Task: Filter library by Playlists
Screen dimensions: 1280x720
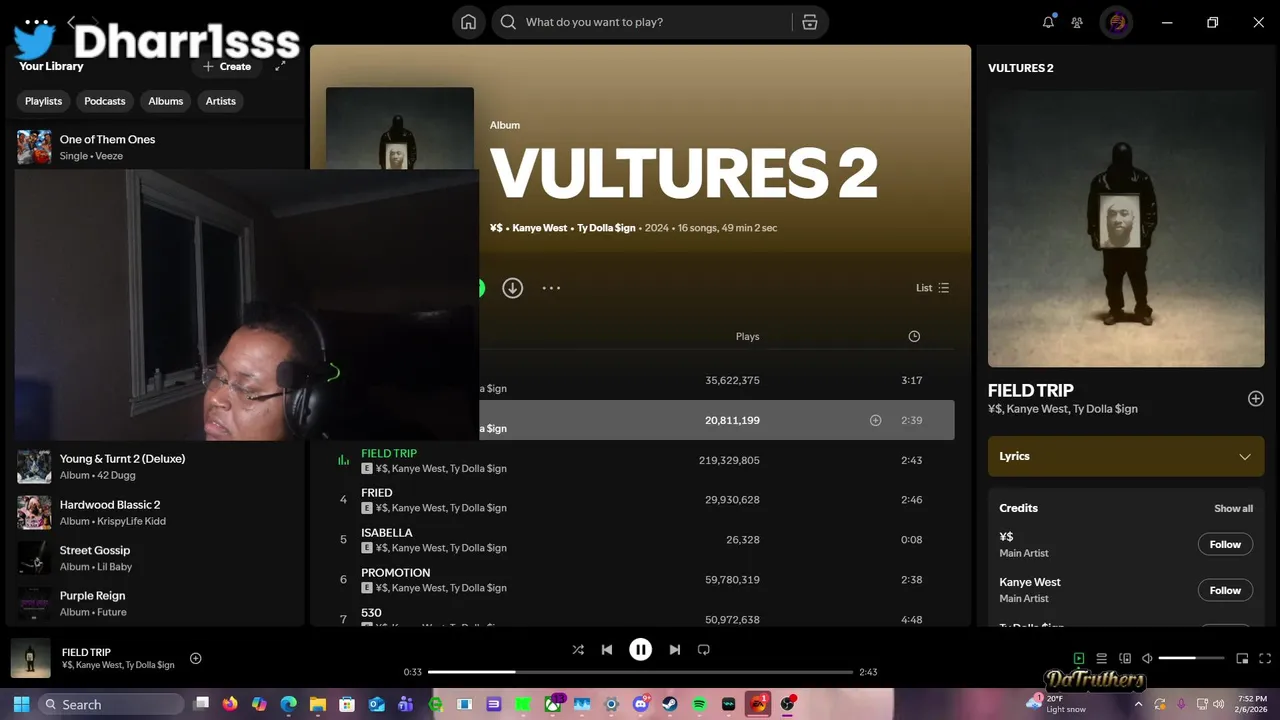Action: coord(44,101)
